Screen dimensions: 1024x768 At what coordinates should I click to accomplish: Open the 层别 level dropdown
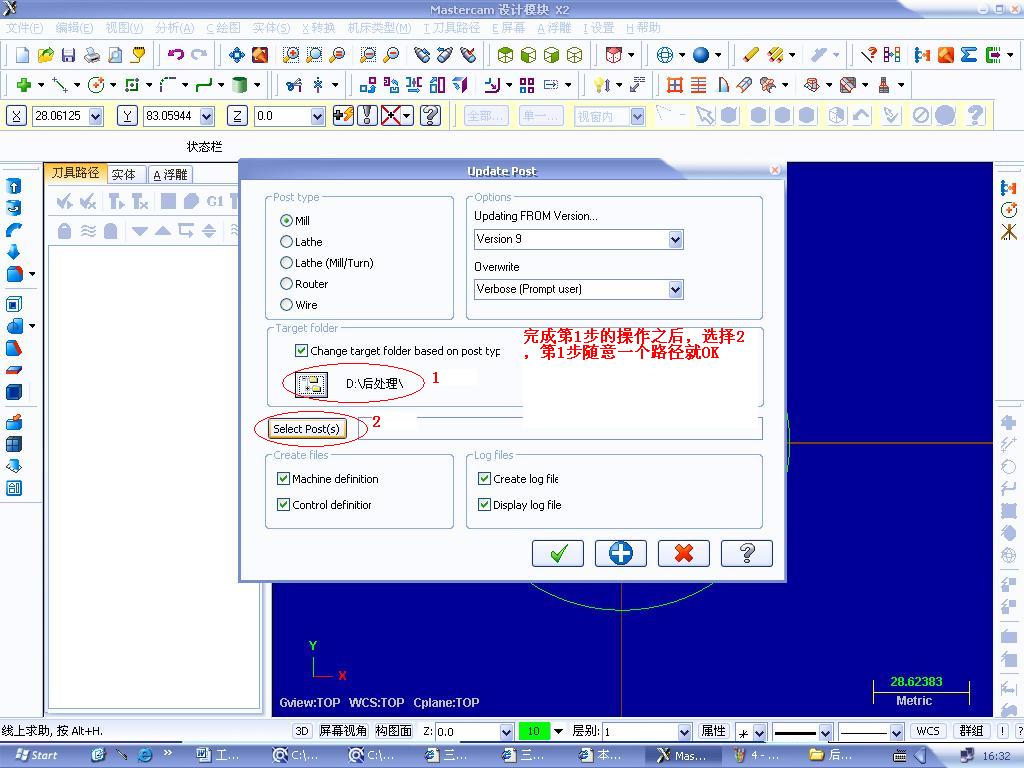pos(684,731)
